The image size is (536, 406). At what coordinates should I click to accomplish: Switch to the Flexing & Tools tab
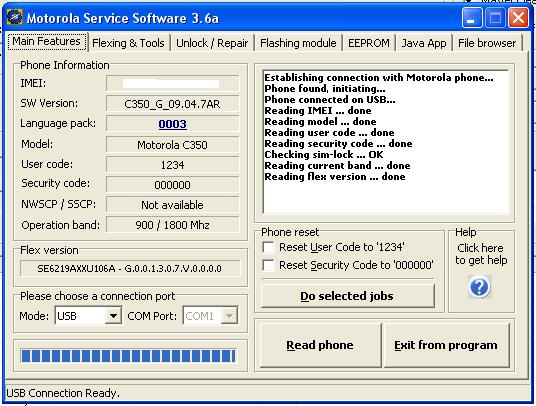tap(129, 43)
